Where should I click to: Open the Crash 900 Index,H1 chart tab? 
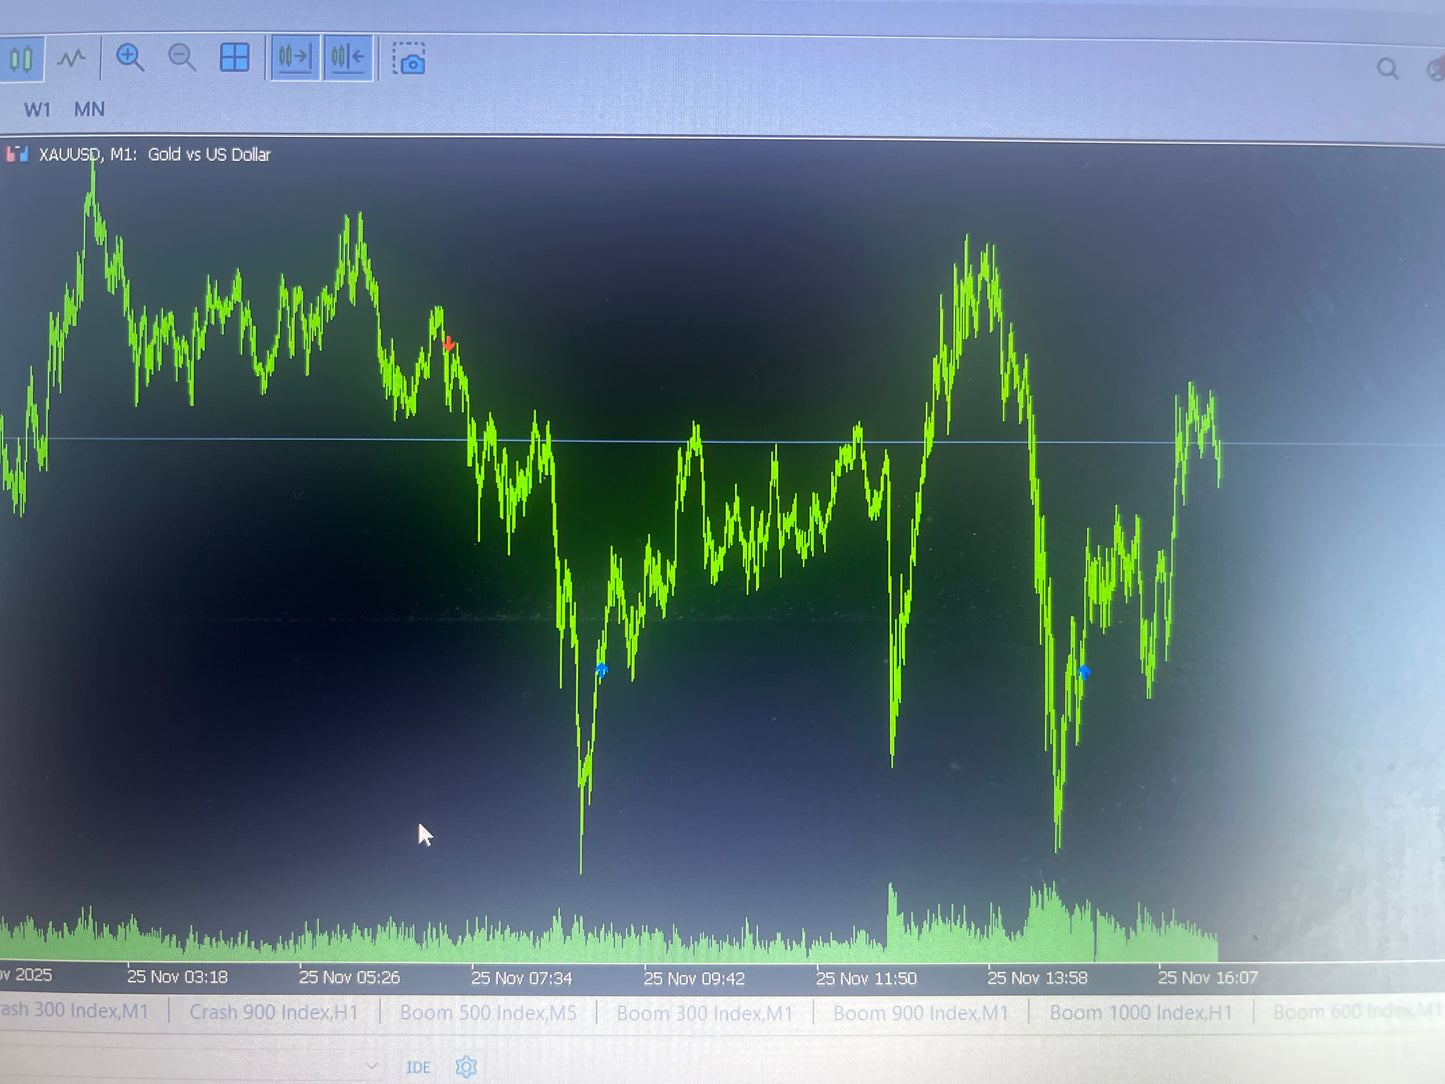pos(274,1011)
